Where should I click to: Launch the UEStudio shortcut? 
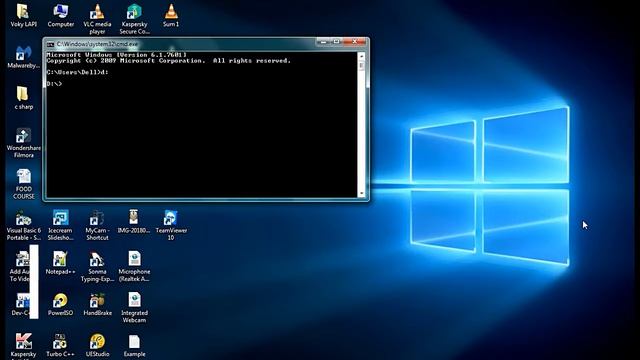97,346
